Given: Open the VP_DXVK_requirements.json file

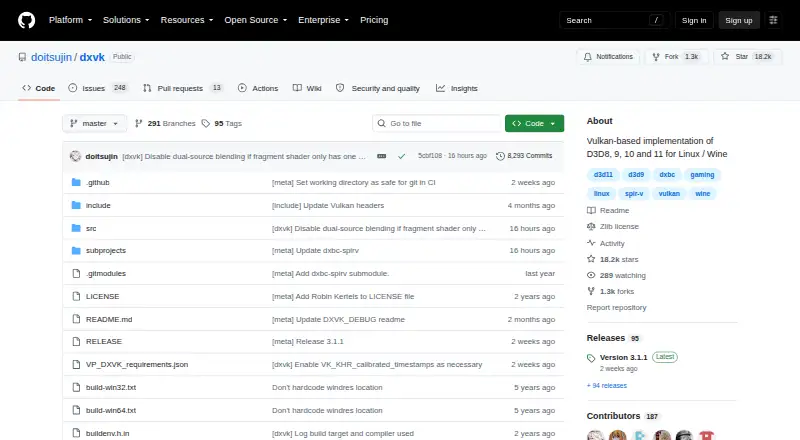Looking at the screenshot, I should click(x=137, y=364).
